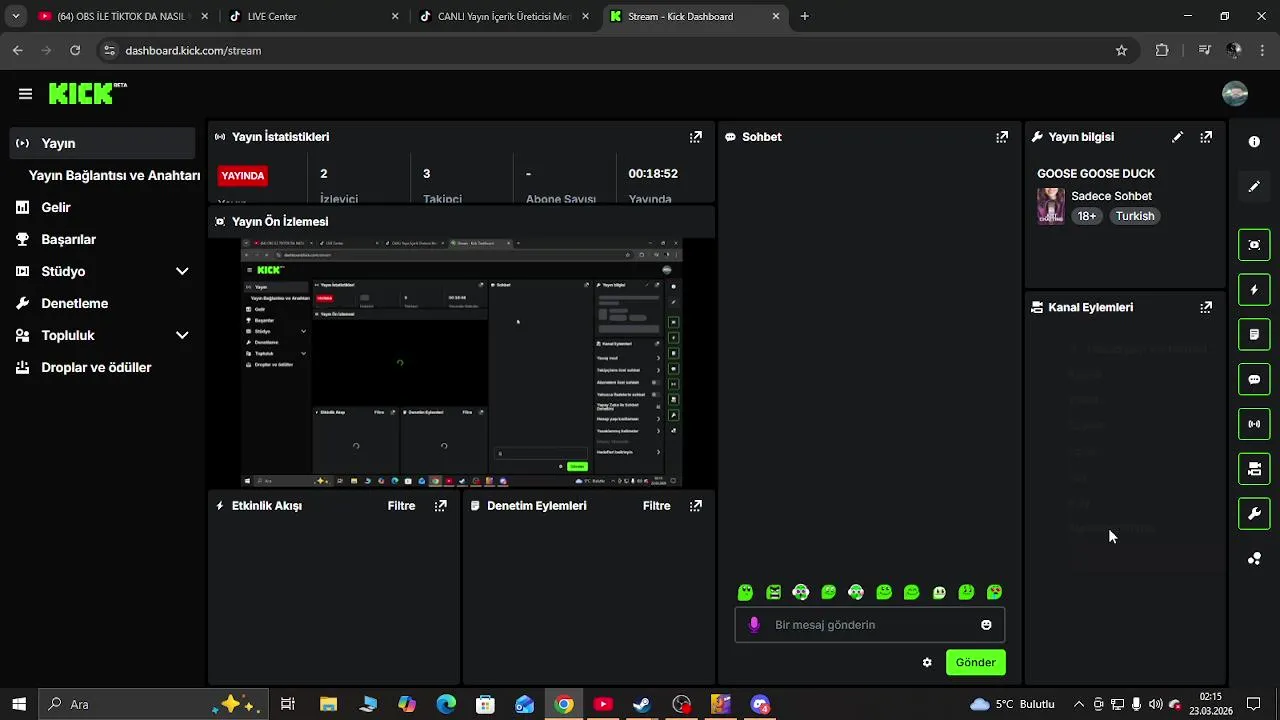
Task: Open chat settings gear next to Gönder
Action: click(x=927, y=662)
